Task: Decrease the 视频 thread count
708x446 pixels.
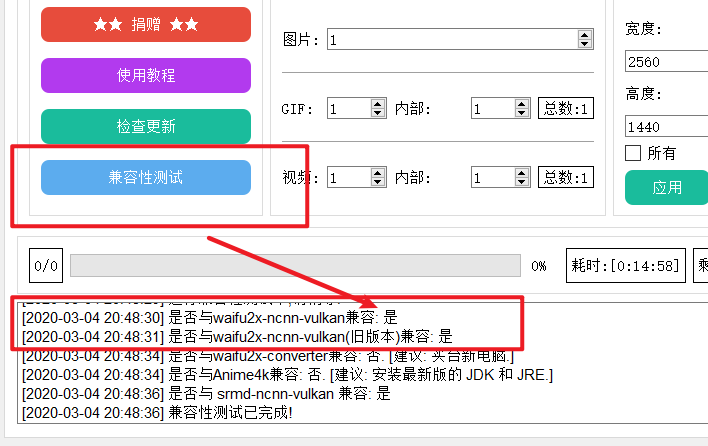Action: pos(377,181)
